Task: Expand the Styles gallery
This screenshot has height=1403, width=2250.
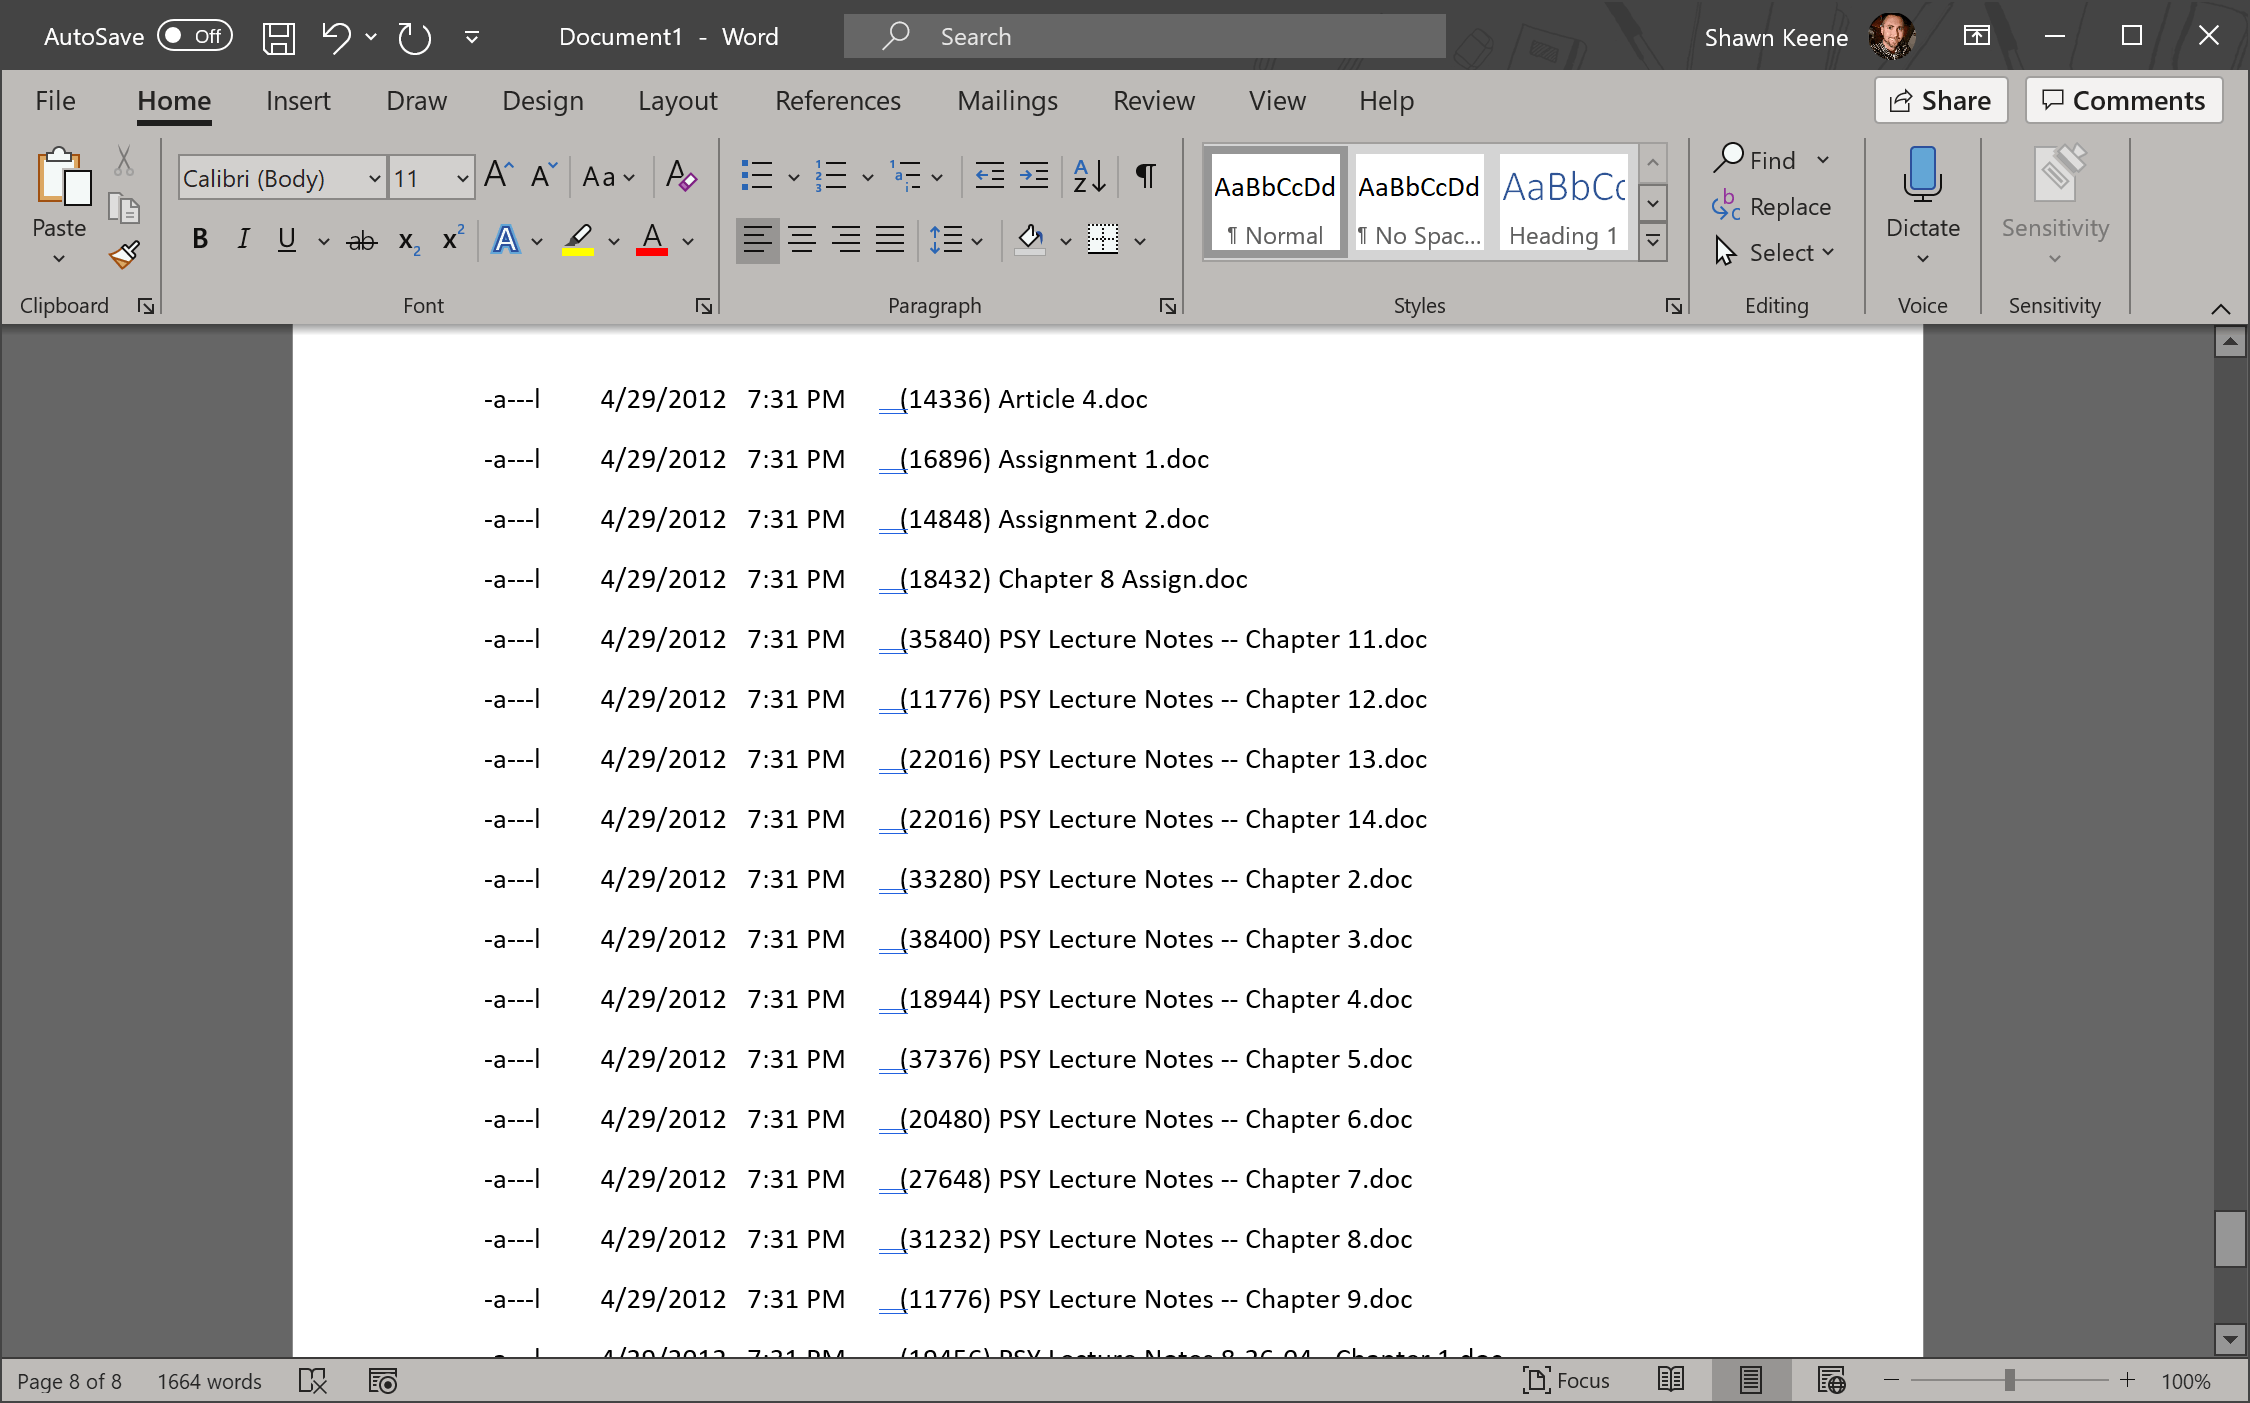Action: (x=1653, y=241)
